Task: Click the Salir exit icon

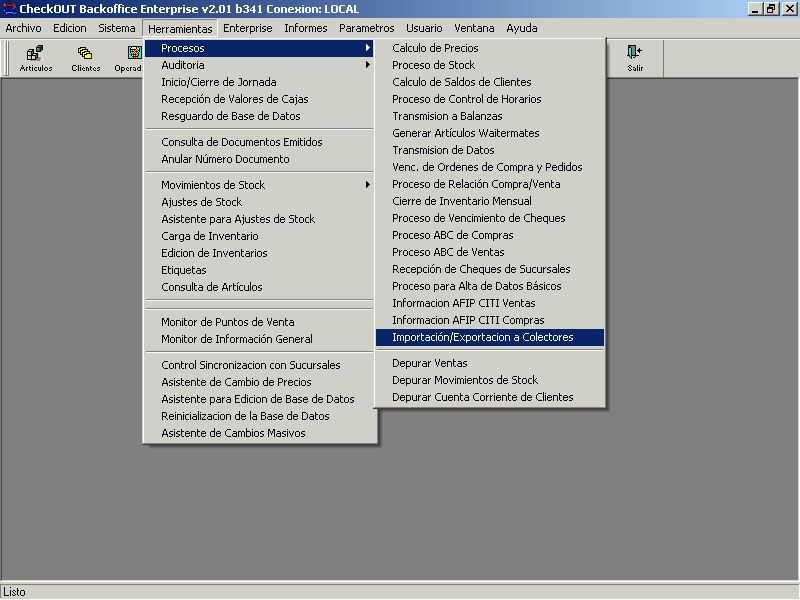Action: 635,58
